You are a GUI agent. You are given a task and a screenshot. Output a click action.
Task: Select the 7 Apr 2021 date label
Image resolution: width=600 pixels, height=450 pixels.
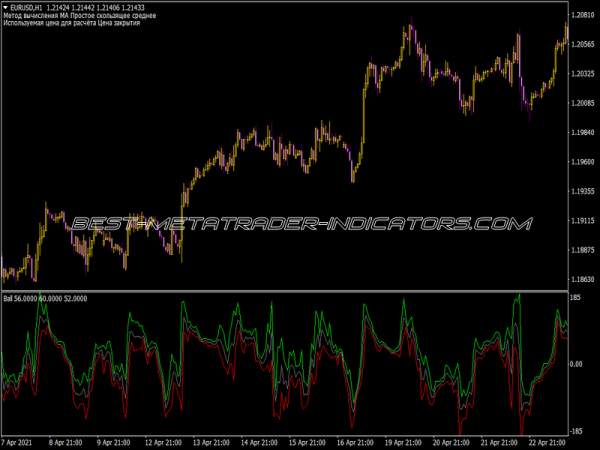point(17,443)
